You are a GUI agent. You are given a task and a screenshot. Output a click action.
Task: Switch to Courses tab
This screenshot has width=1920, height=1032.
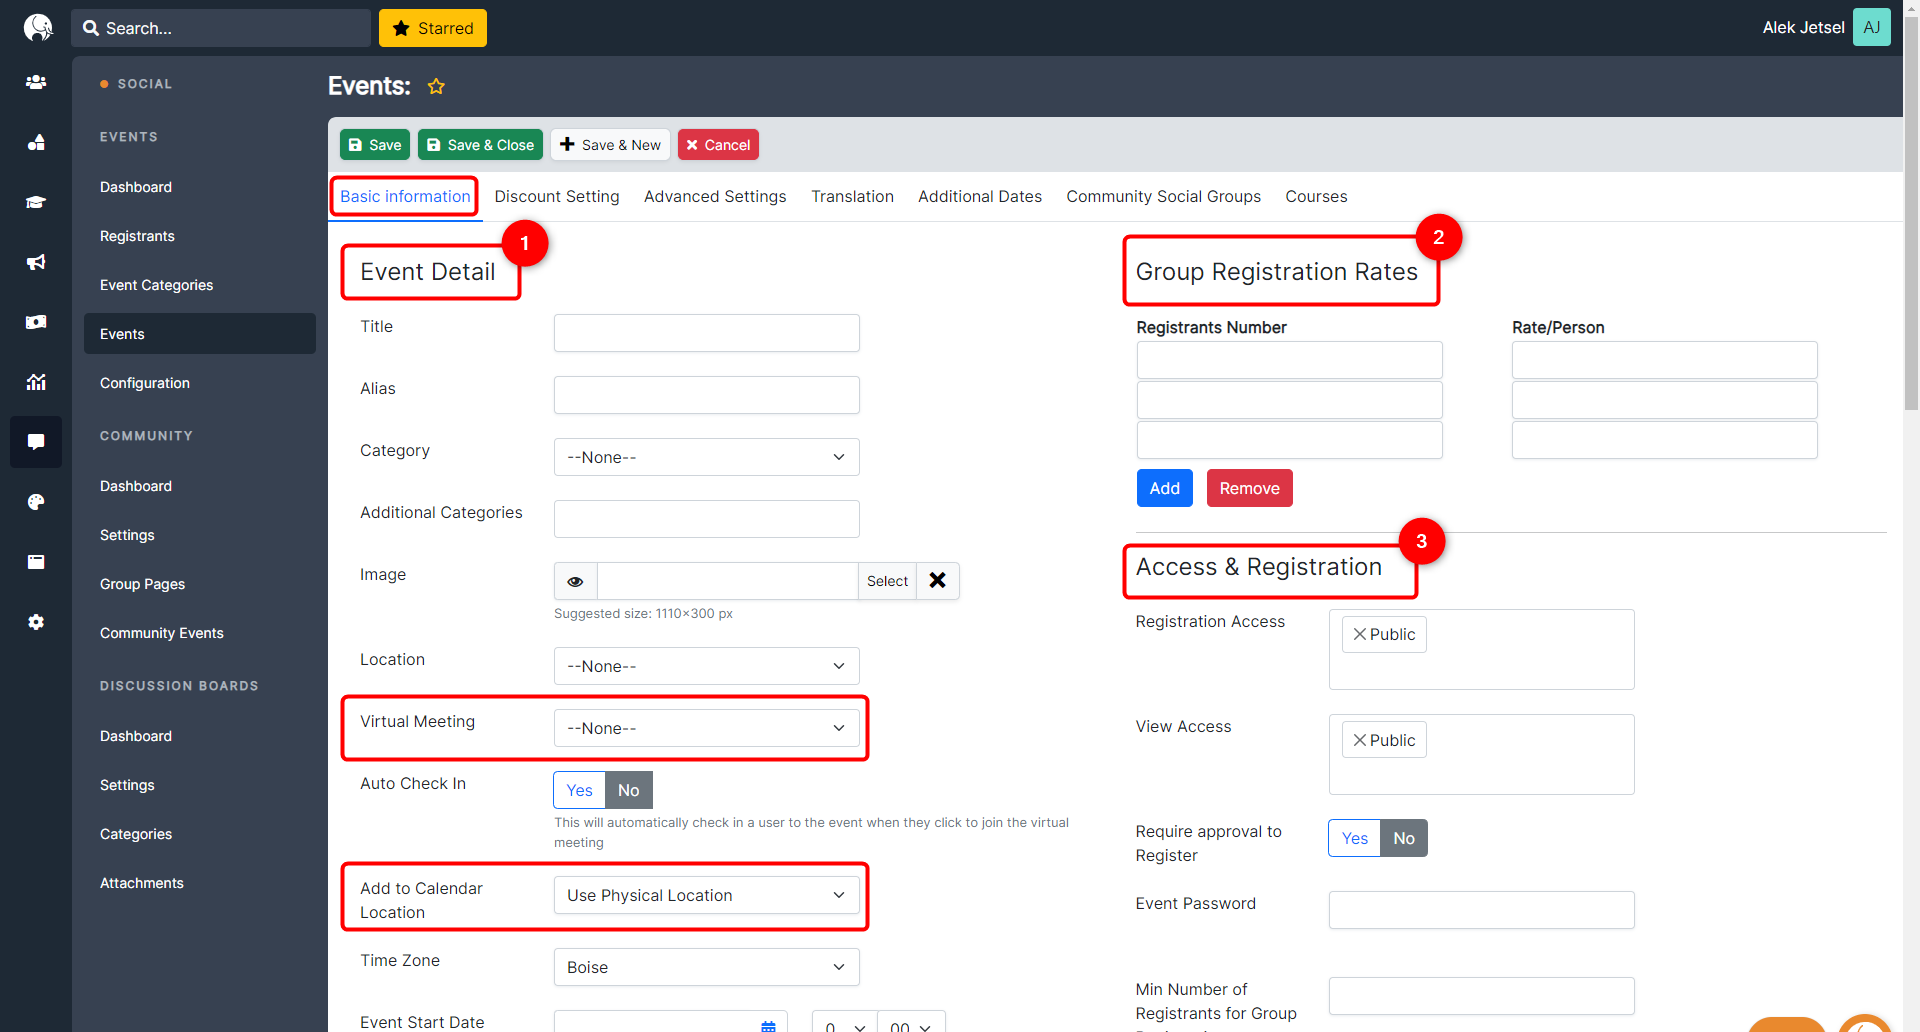point(1316,196)
